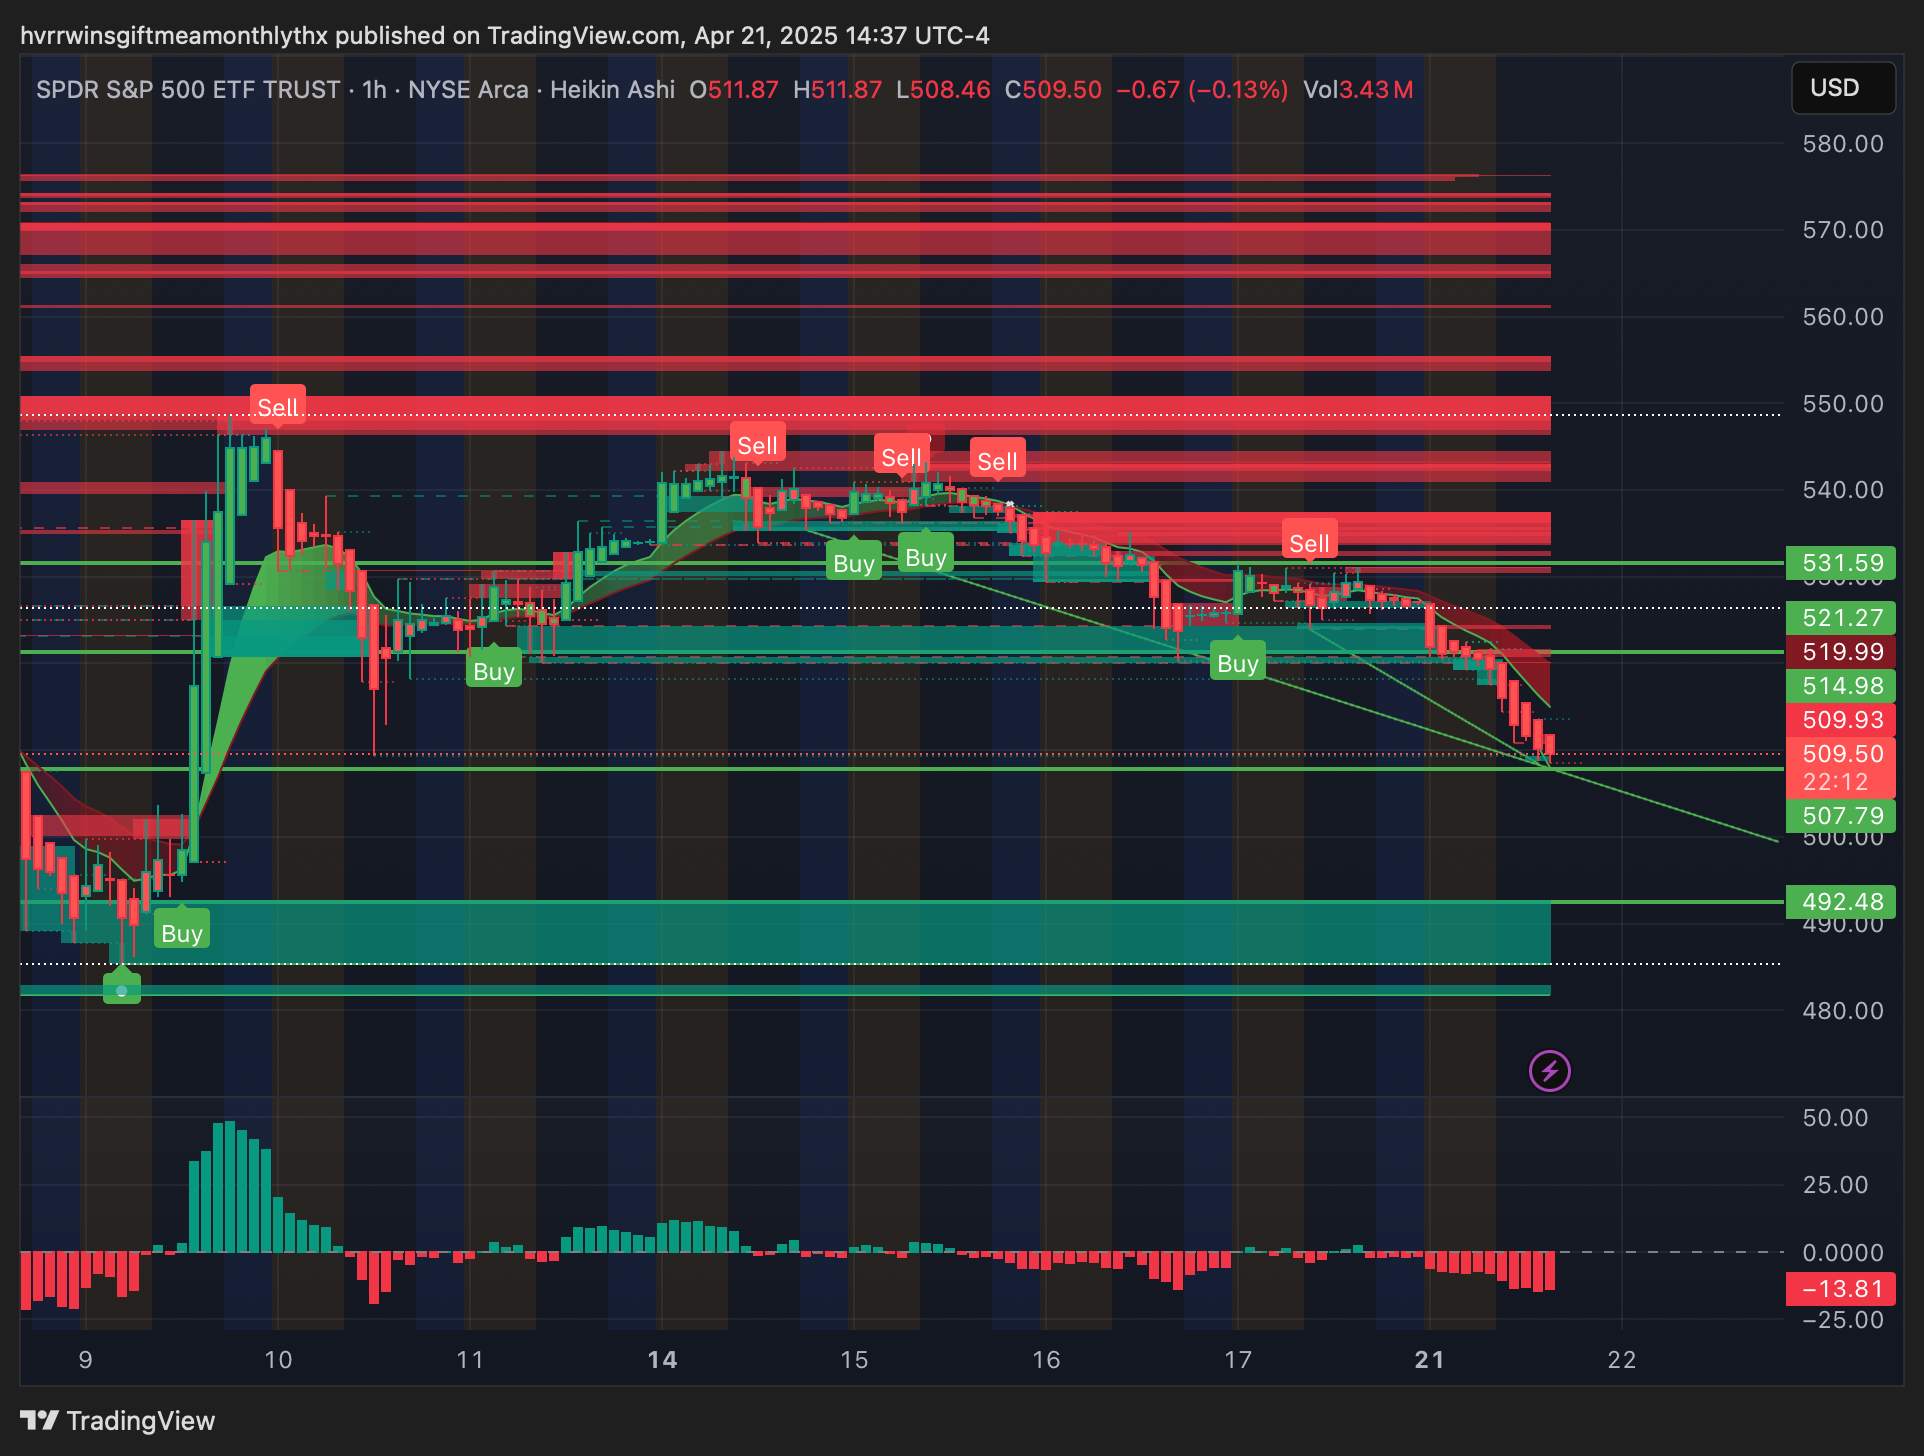1924x1456 pixels.
Task: Click the SPDR S&P 500 ETF TRUST title
Action: (188, 90)
